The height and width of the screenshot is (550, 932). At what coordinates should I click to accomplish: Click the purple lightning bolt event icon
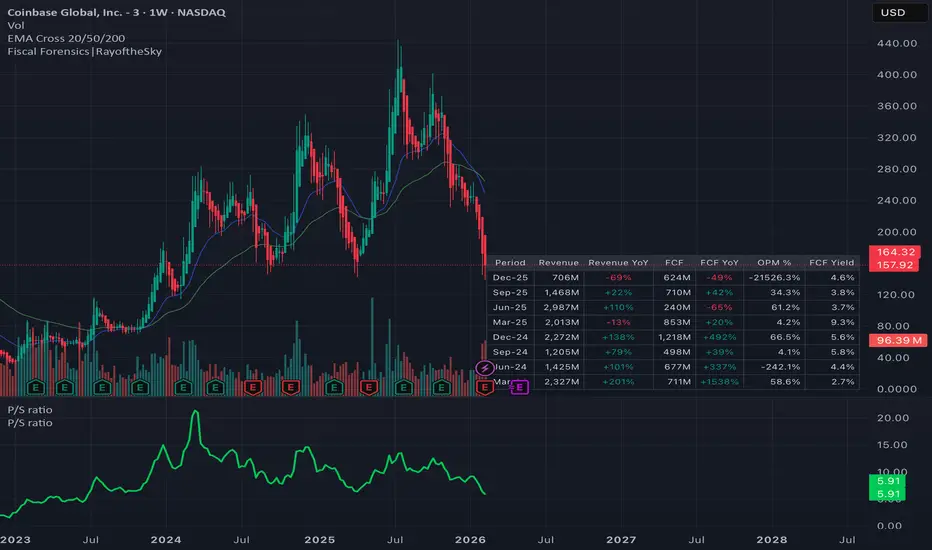(x=484, y=368)
